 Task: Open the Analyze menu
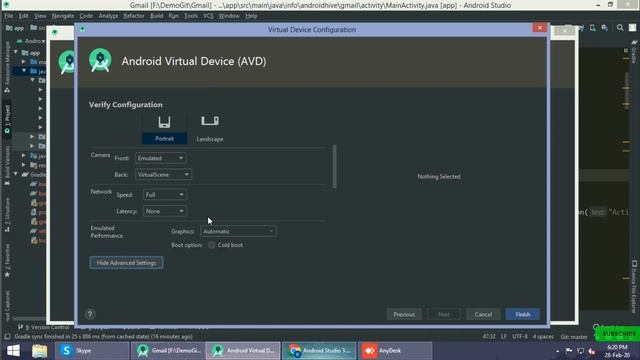(x=108, y=16)
